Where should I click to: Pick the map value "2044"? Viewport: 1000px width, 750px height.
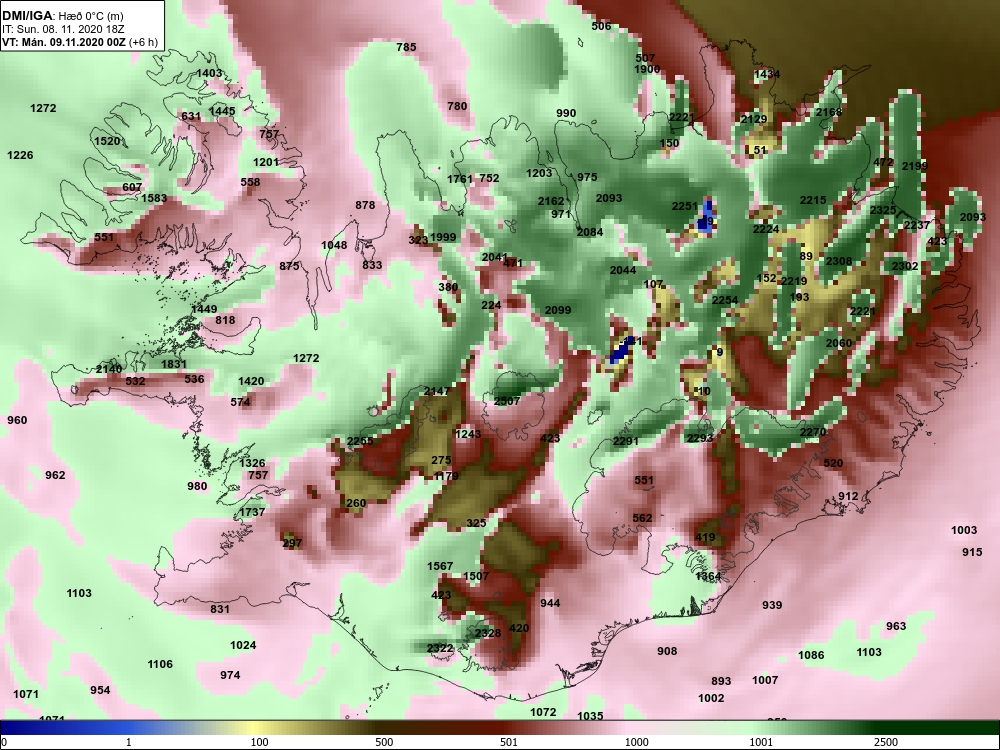tap(623, 270)
